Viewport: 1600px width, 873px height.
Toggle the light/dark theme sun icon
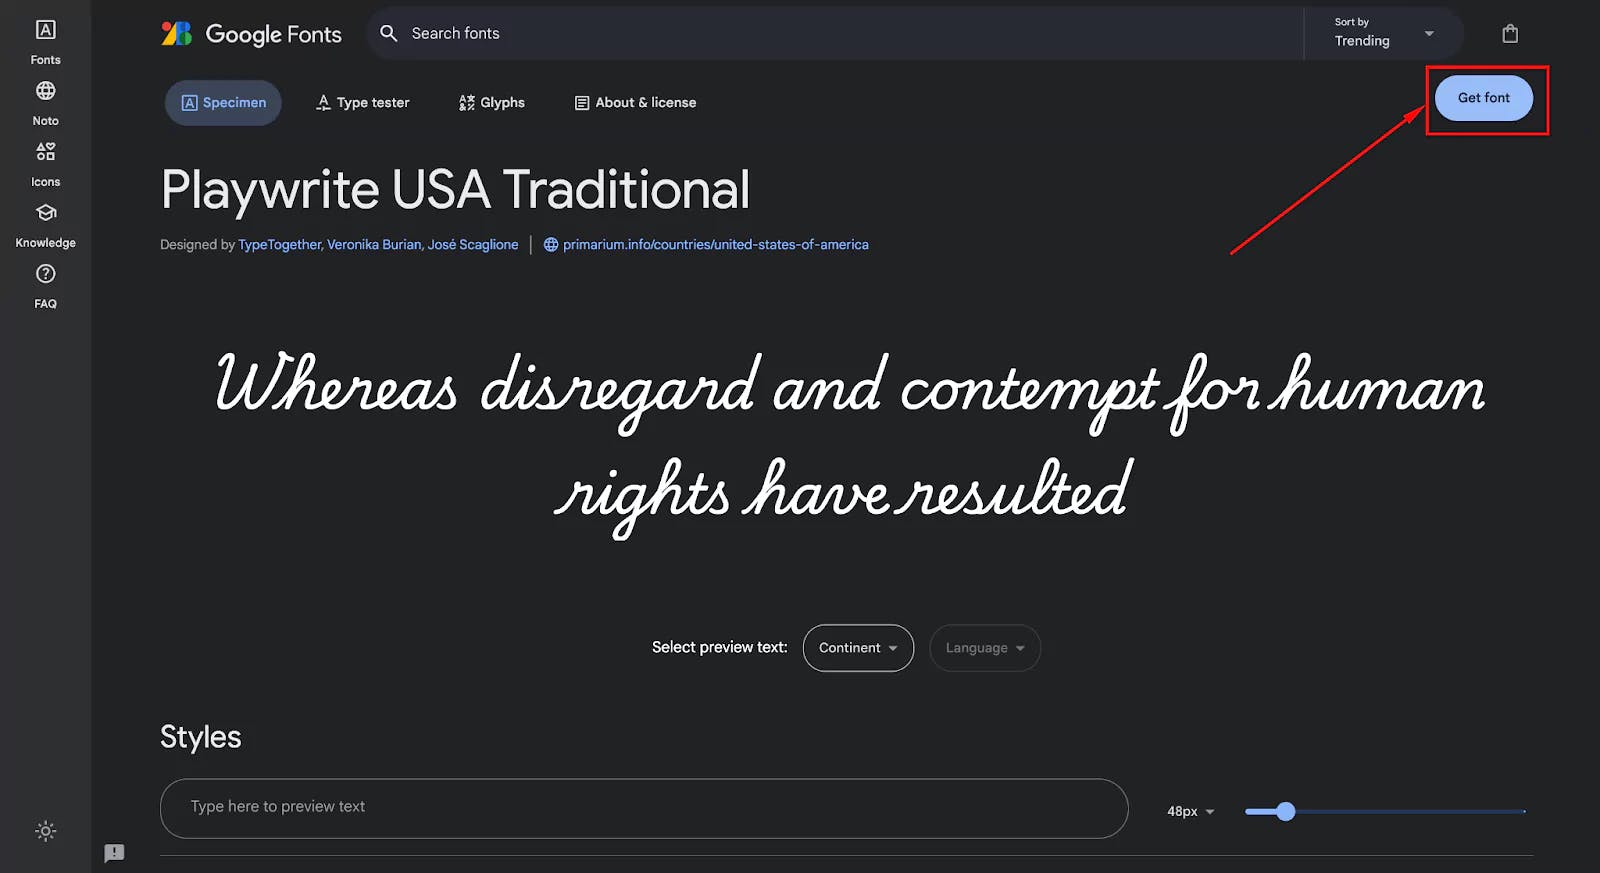(45, 831)
